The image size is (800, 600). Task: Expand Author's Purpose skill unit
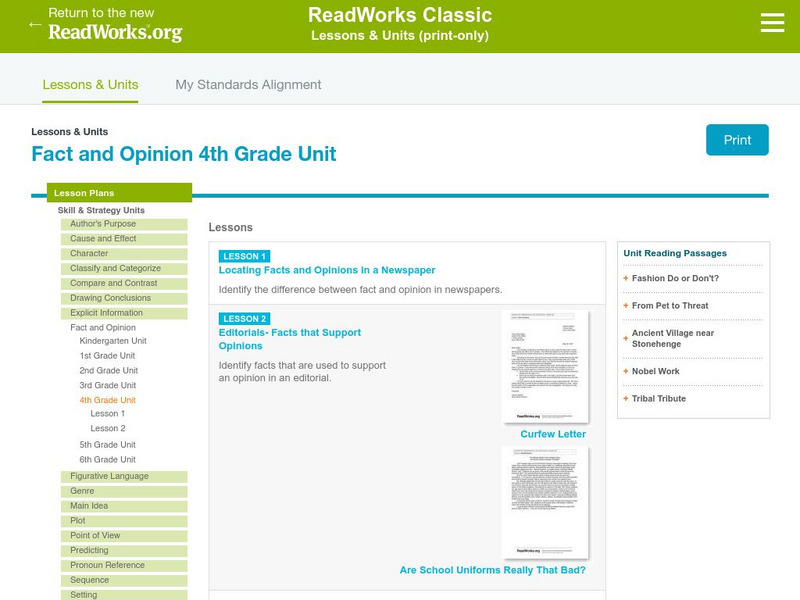124,224
